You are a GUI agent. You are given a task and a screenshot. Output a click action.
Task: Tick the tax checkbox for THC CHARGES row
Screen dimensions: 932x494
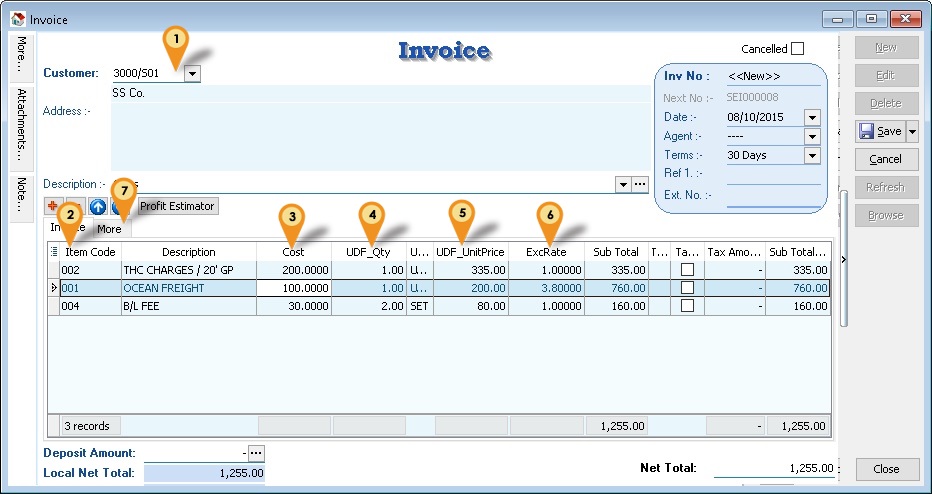688,270
